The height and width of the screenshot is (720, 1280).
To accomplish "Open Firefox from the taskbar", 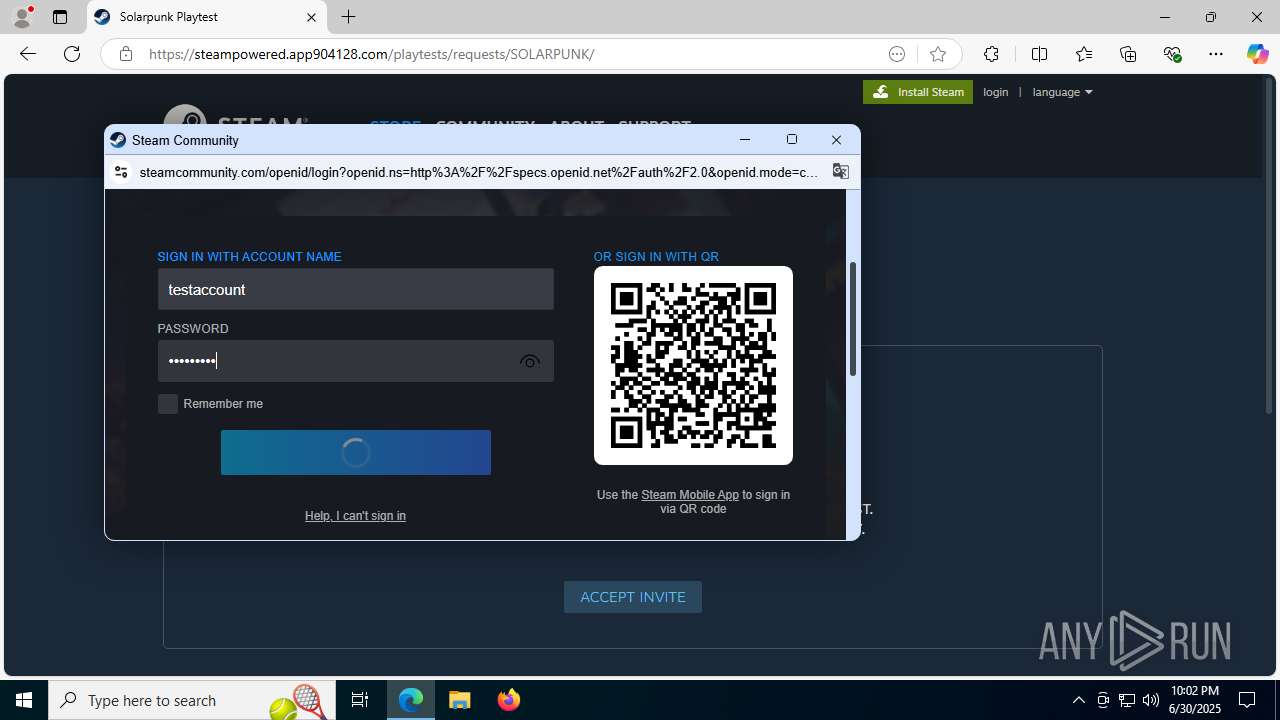I will pos(508,700).
